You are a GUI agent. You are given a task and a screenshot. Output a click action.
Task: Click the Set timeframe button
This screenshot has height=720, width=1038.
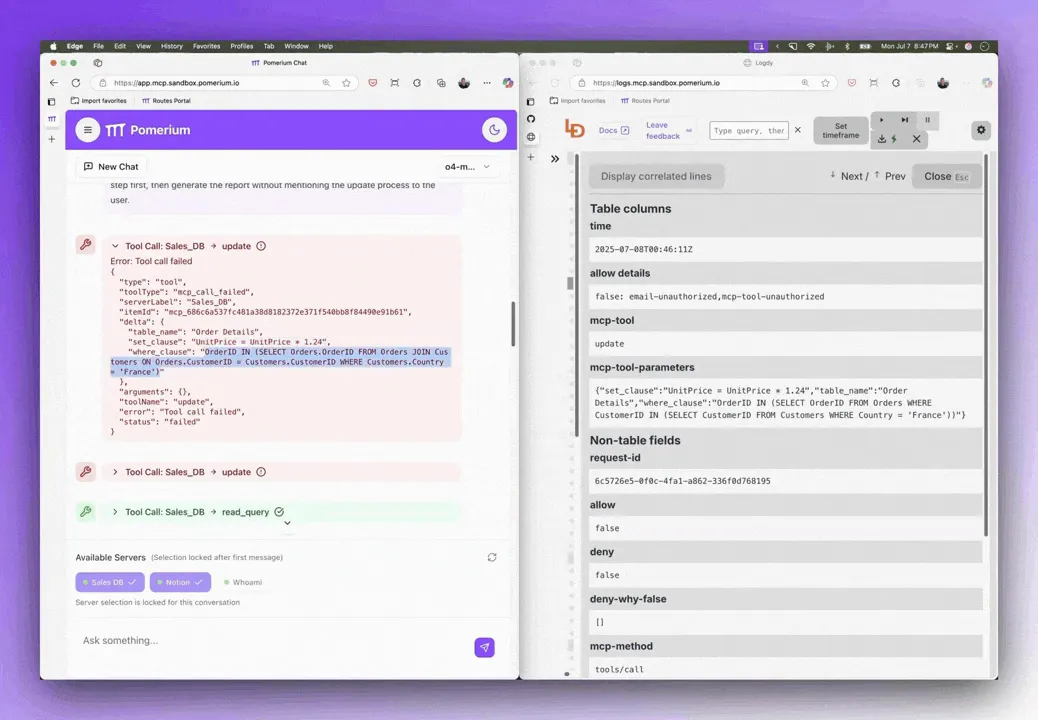(841, 130)
